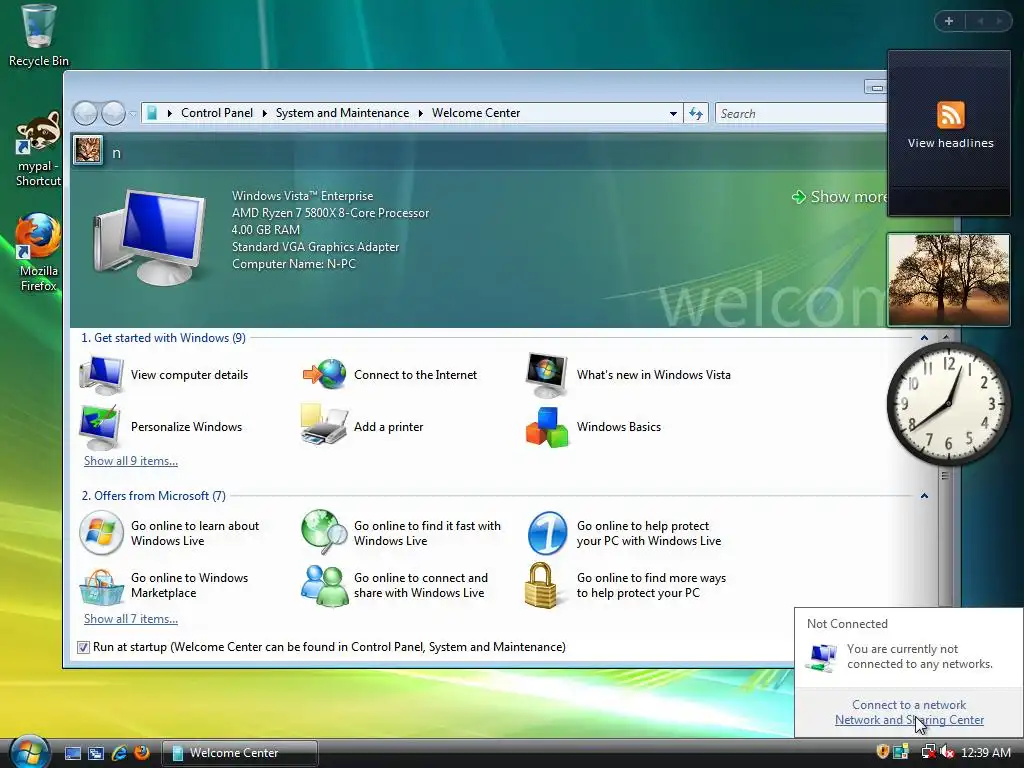Click Connect to a network link
Screen dimensions: 1024x768
click(908, 705)
